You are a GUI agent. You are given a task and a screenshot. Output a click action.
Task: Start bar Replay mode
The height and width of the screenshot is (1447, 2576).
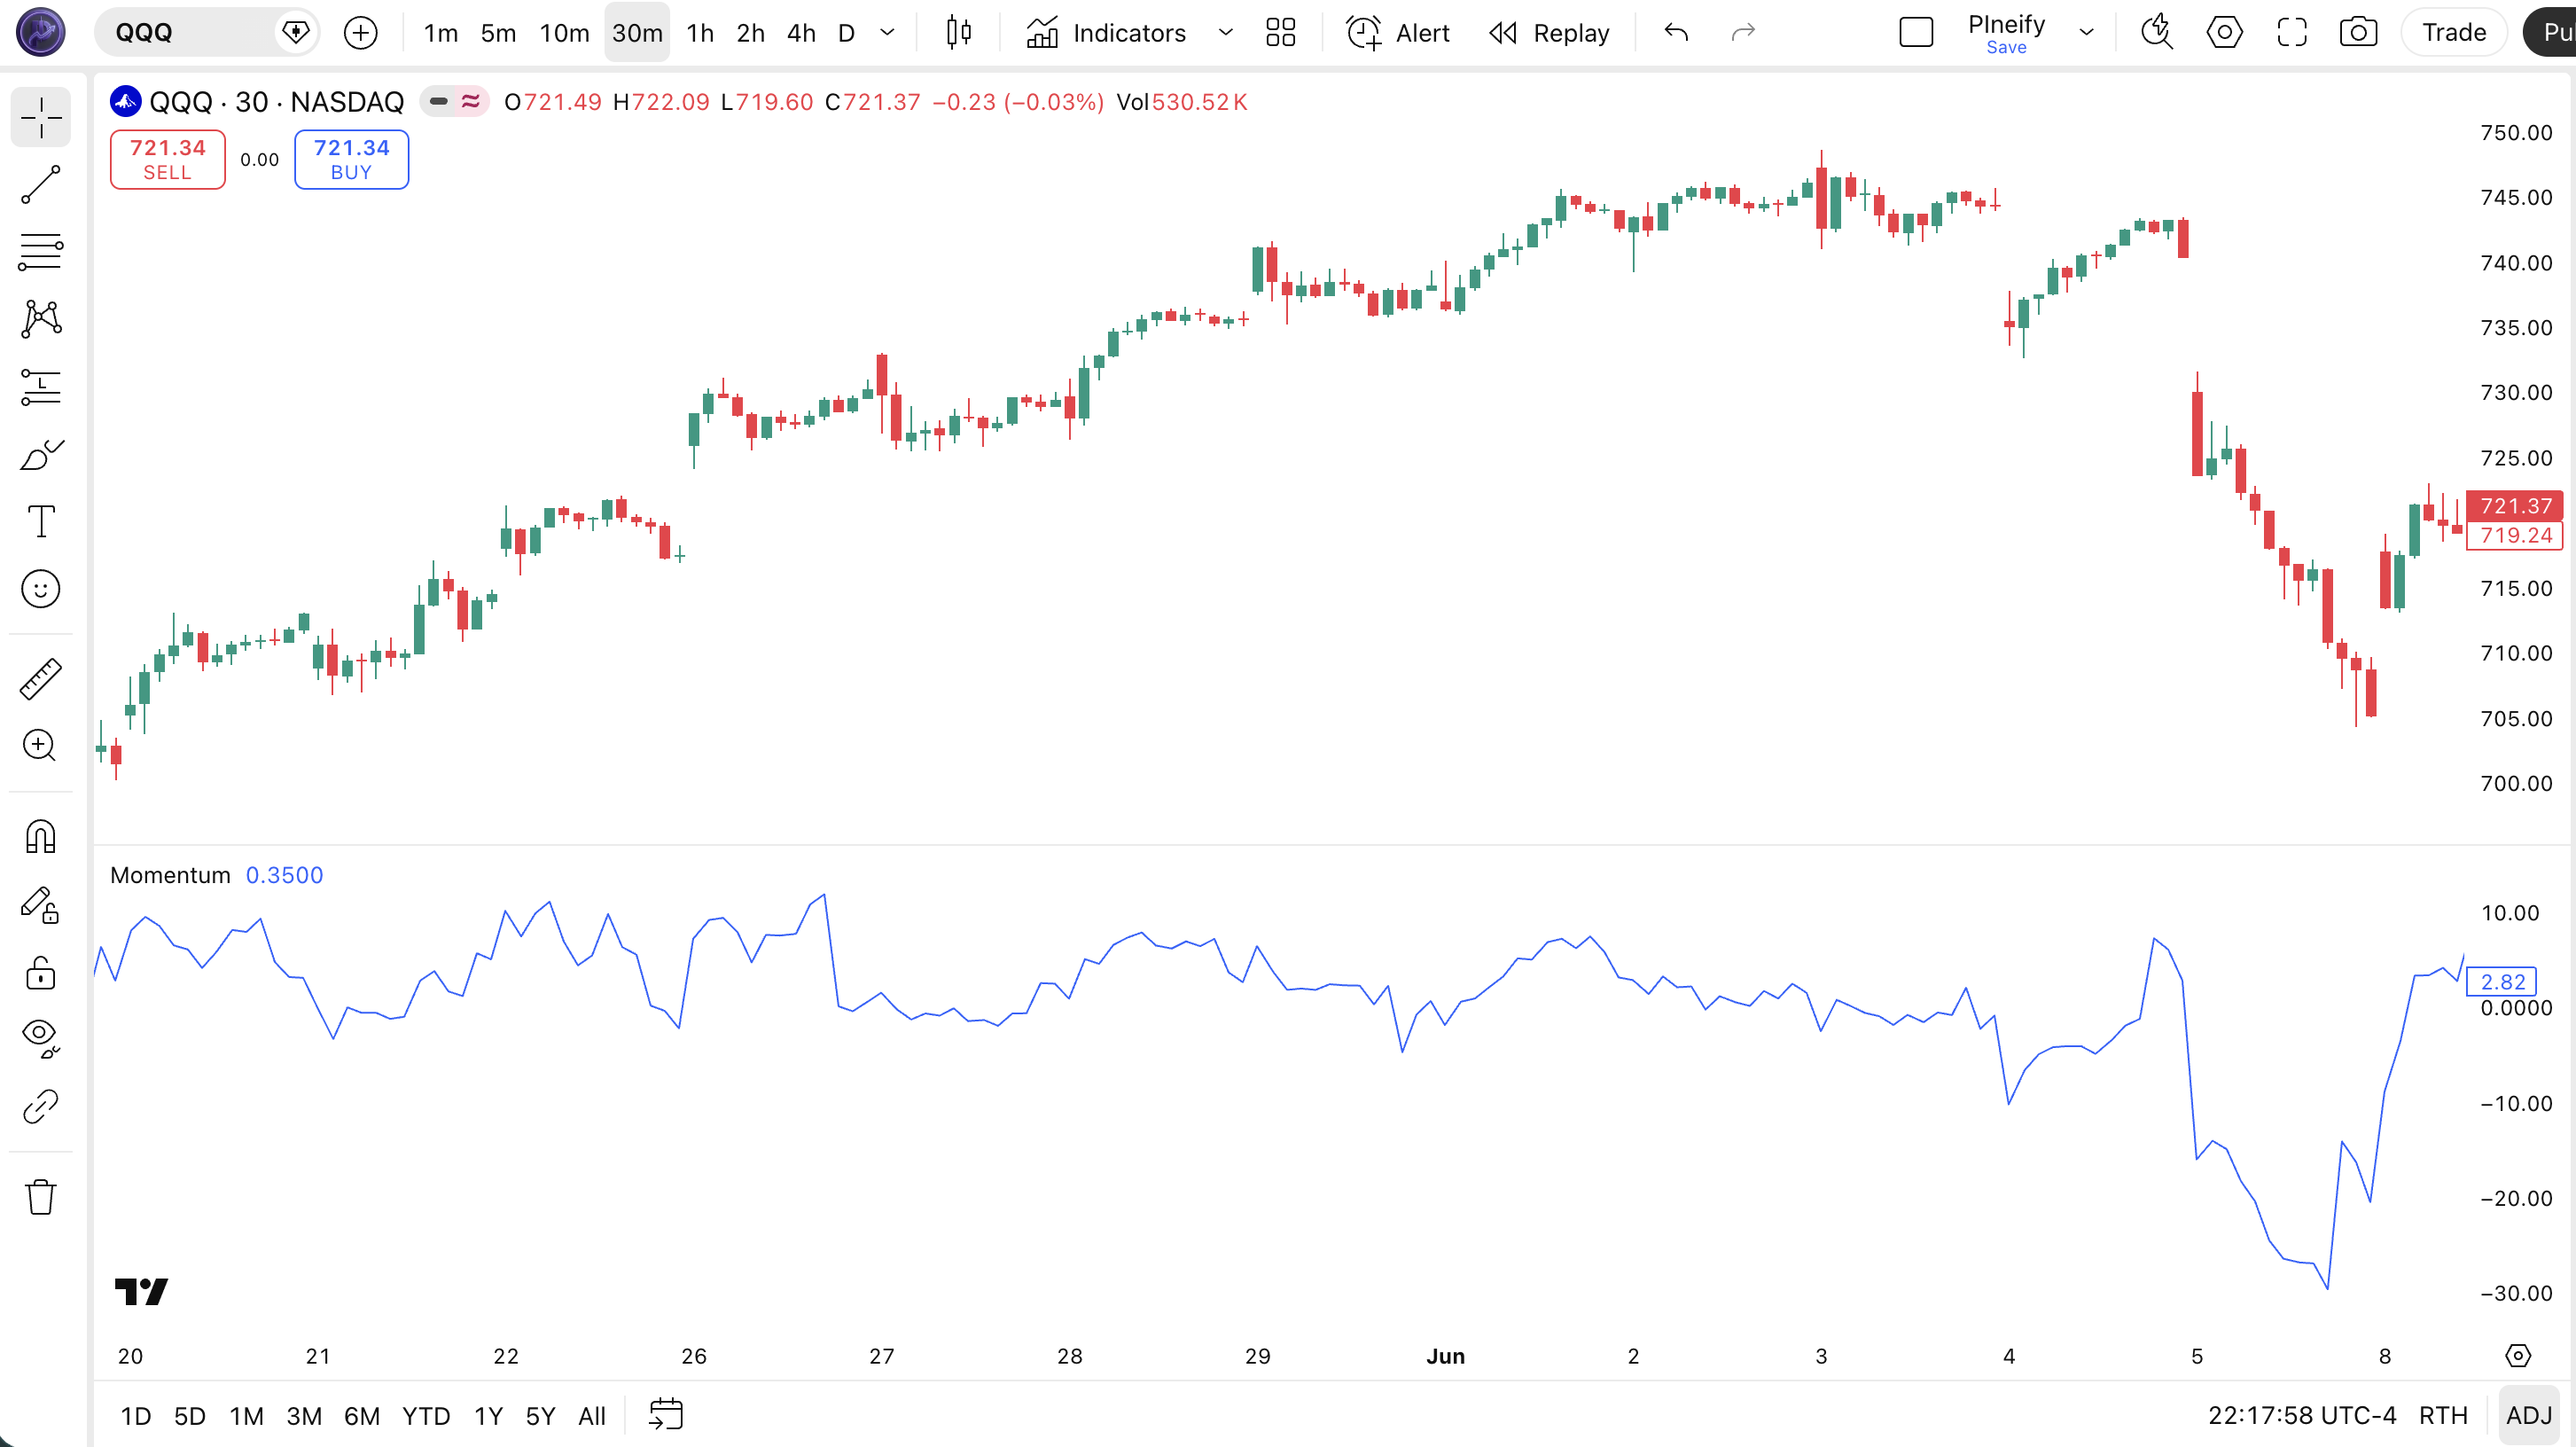click(x=1549, y=32)
